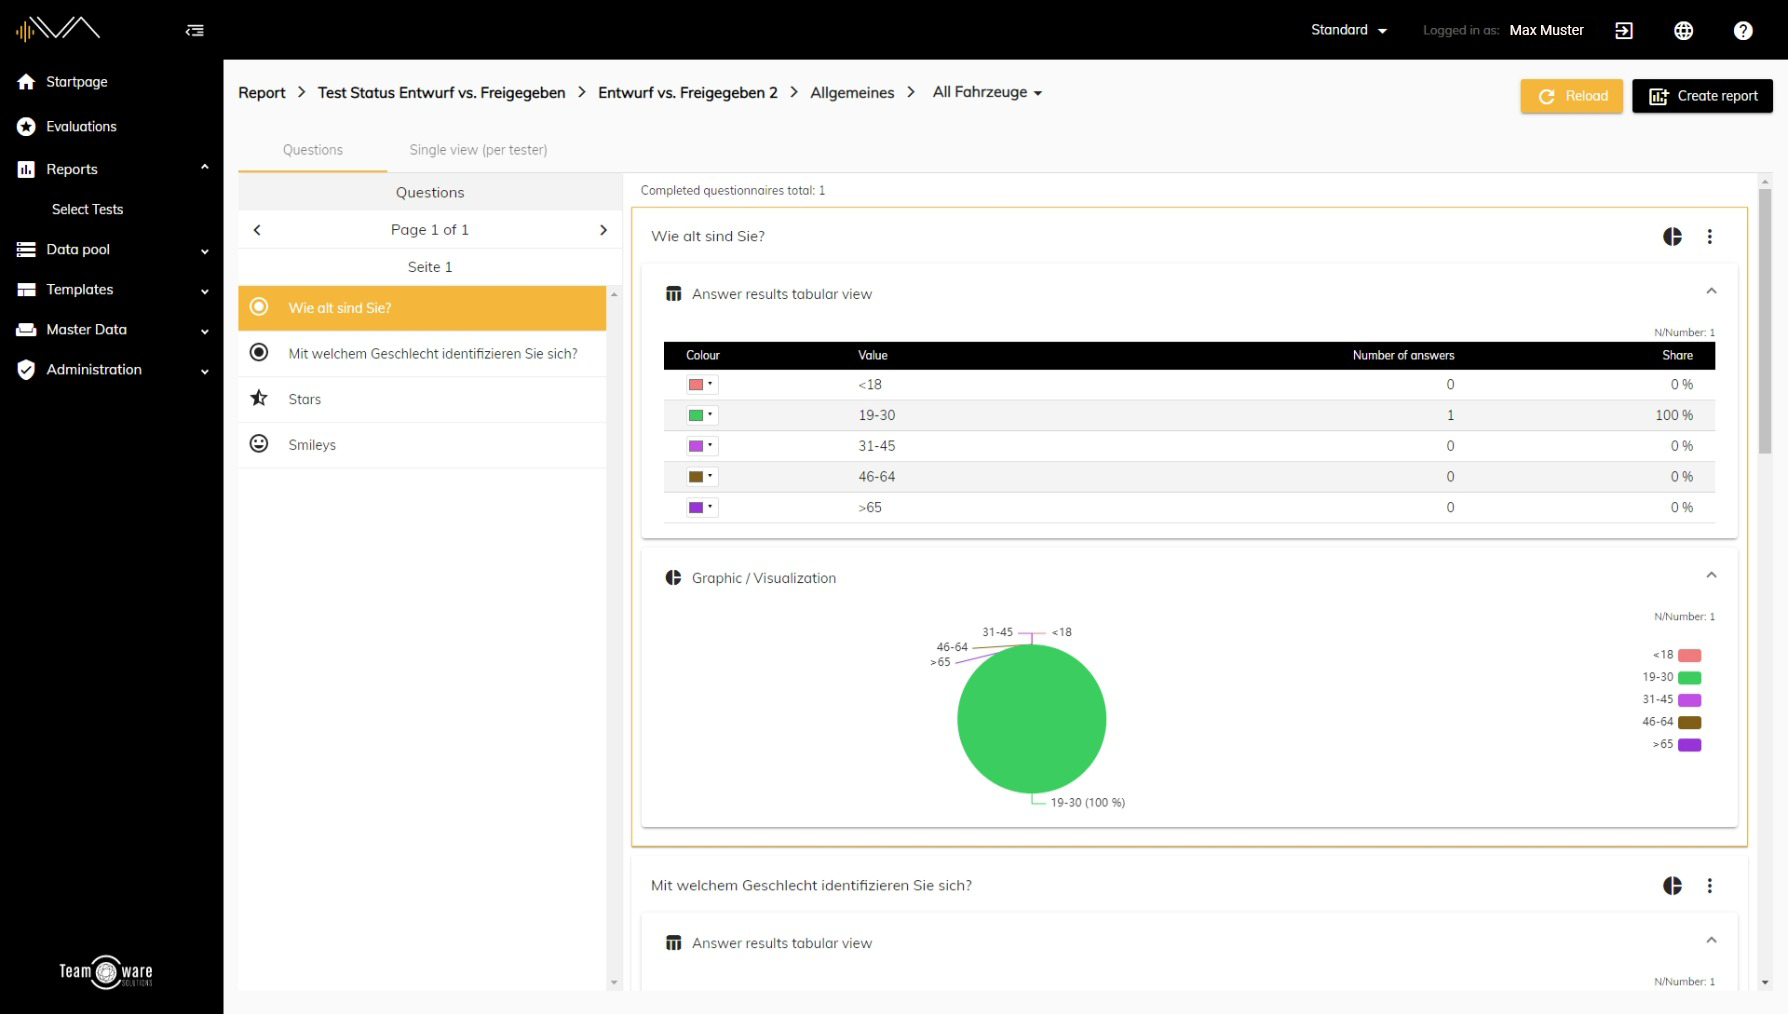
Task: Open the language globe icon
Action: pyautogui.click(x=1684, y=31)
